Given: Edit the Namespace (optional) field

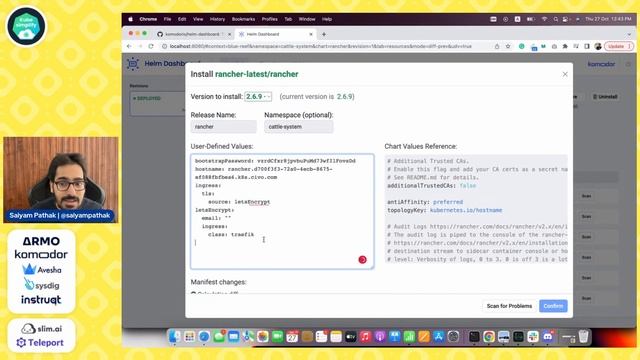Looking at the screenshot, I should pos(298,127).
